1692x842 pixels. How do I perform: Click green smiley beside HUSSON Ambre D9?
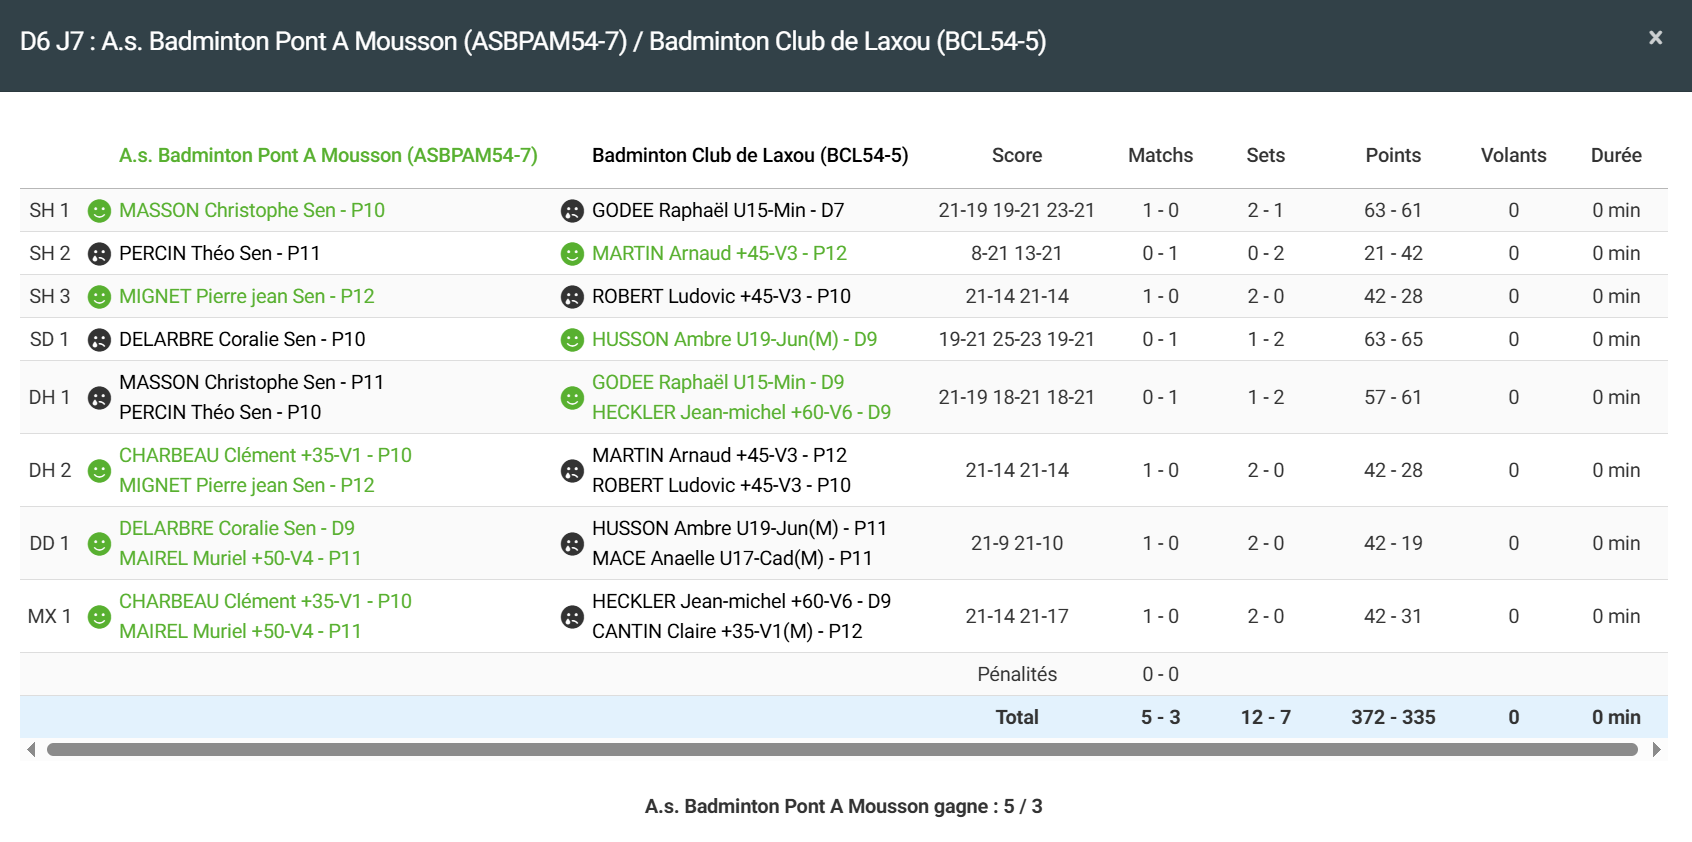(572, 340)
